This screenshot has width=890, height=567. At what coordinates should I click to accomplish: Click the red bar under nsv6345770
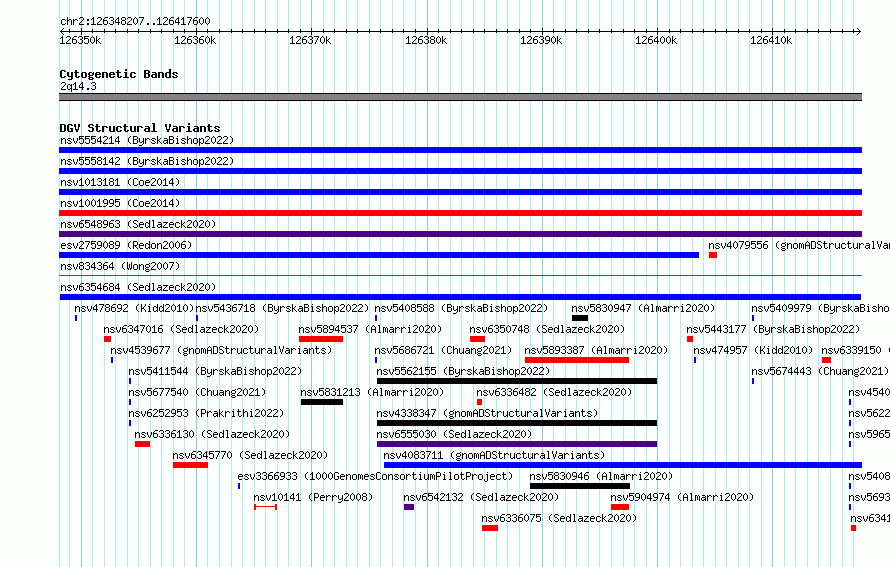pos(191,465)
